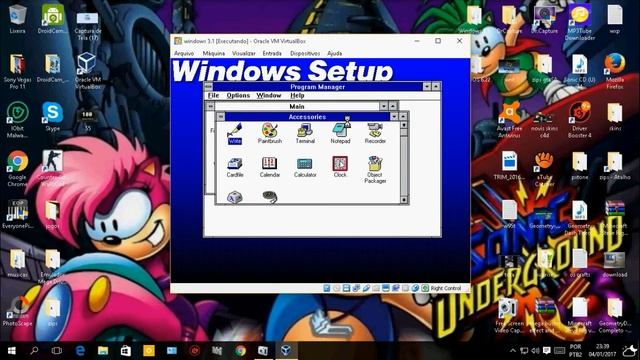The image size is (640, 360).
Task: Click Program Manager maximize arrow
Action: coord(436,87)
